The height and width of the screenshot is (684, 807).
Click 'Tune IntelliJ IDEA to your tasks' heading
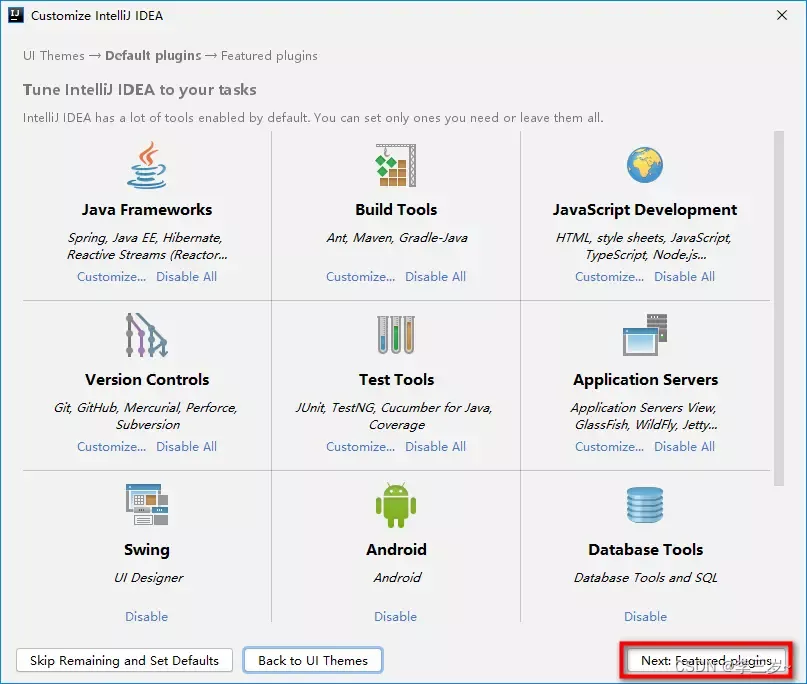point(139,90)
